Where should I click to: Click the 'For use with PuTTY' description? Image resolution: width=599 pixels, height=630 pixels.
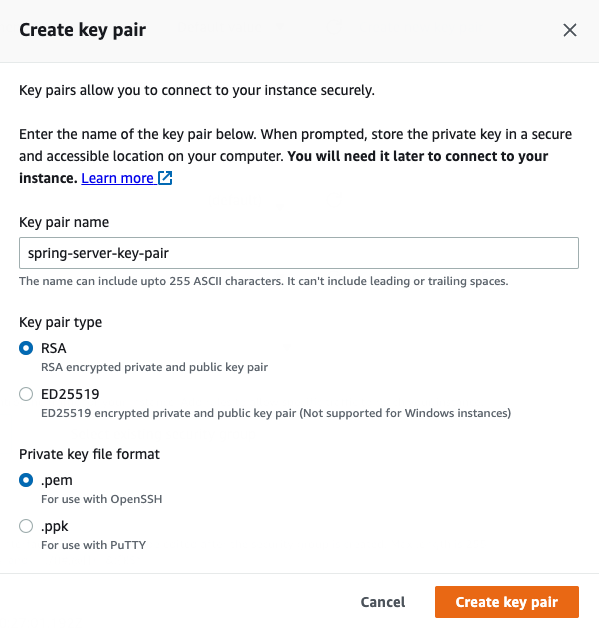point(94,545)
